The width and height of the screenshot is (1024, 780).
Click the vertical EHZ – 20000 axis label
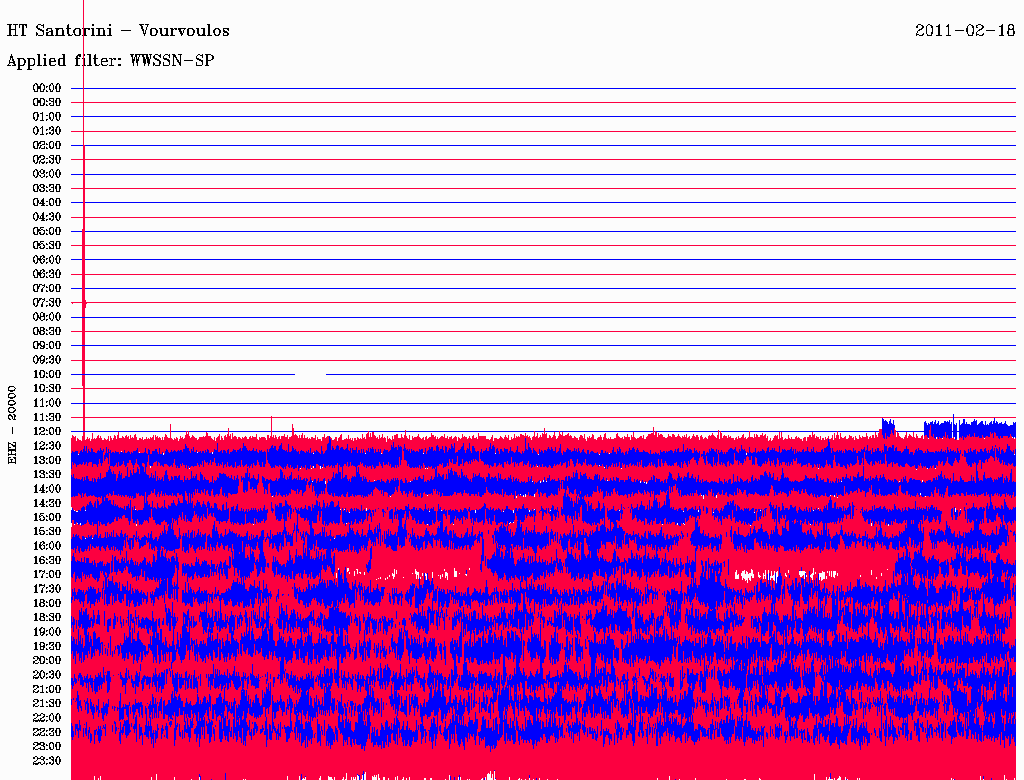click(x=12, y=424)
